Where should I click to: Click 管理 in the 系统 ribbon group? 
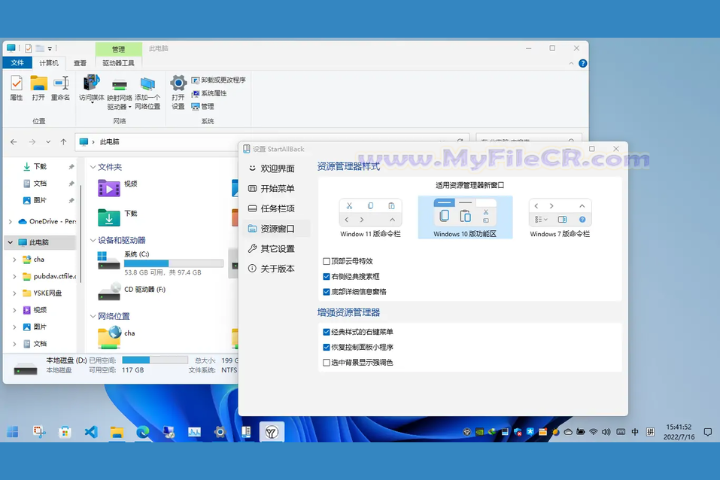[203, 107]
